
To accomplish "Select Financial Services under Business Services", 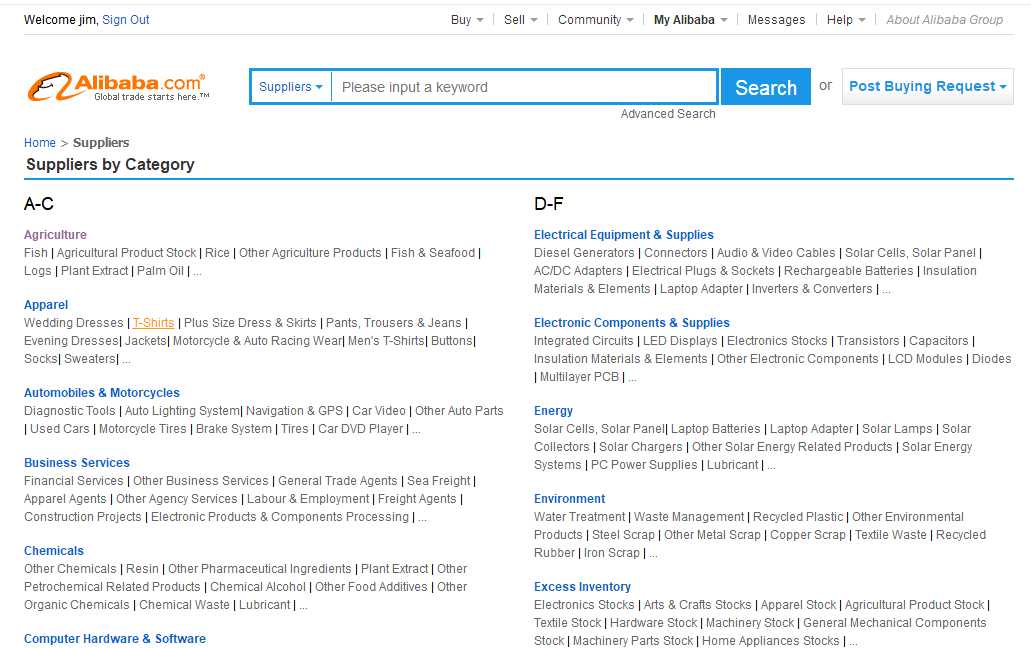I will point(74,481).
